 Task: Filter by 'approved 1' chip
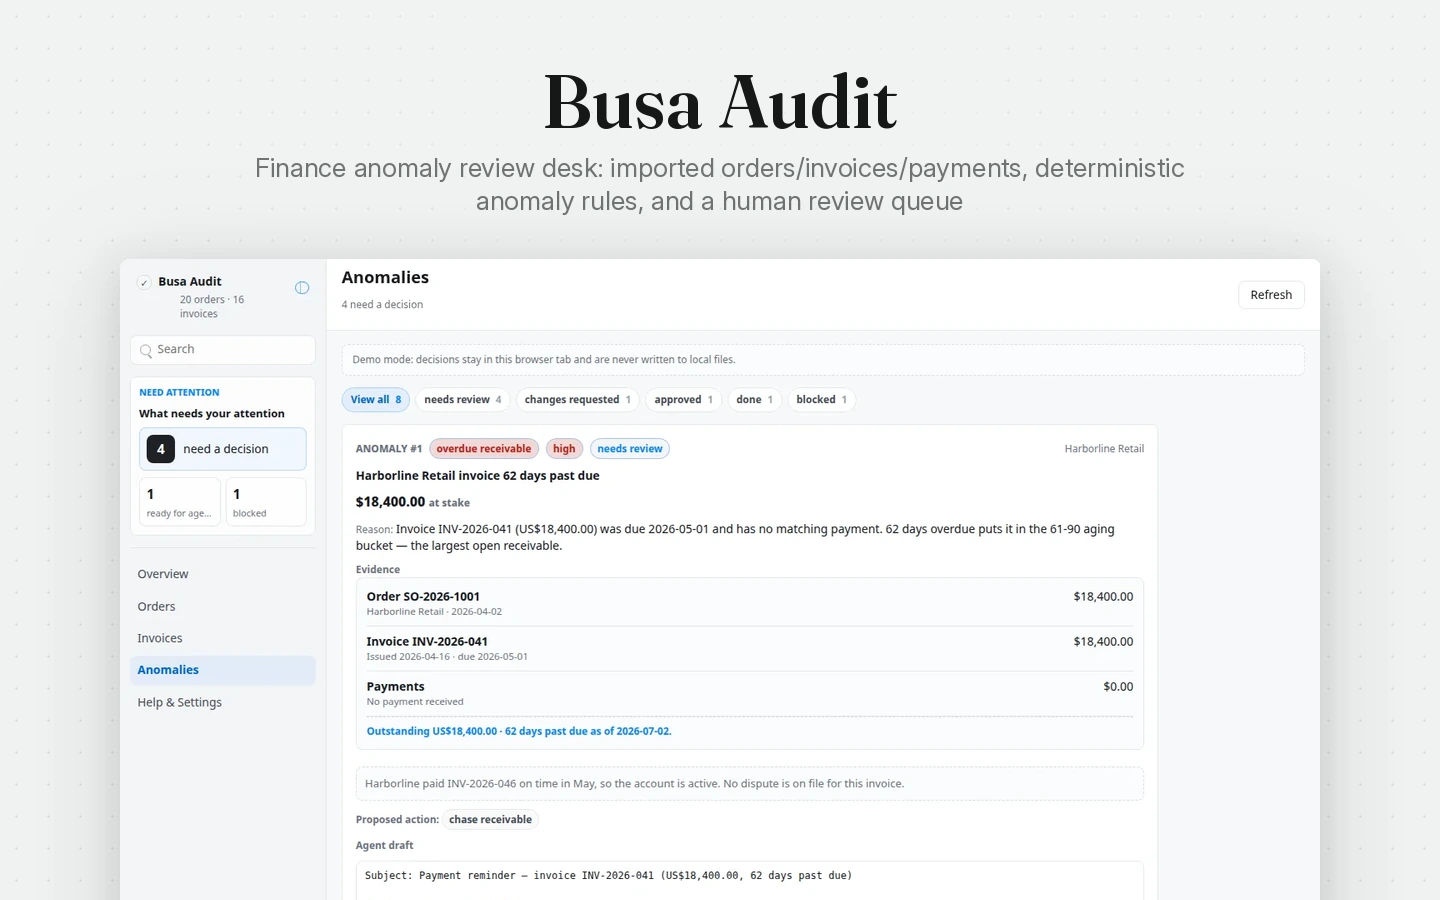point(684,400)
